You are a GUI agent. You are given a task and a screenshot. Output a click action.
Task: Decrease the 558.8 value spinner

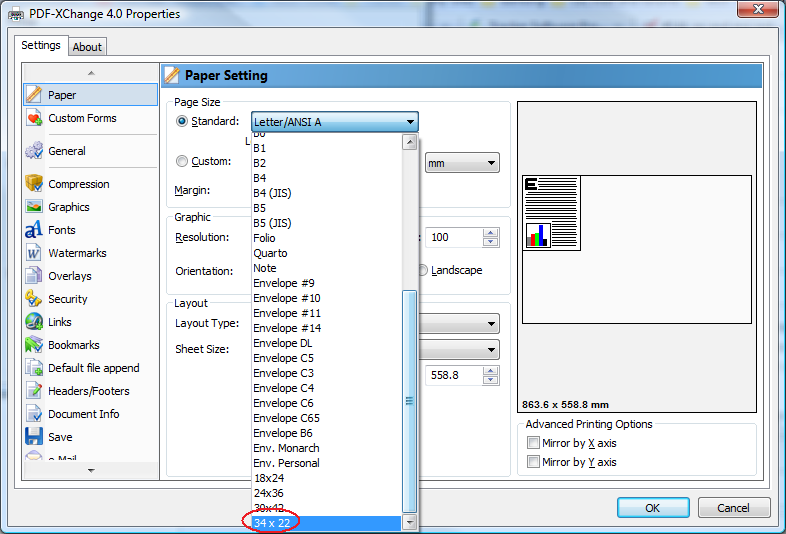click(x=491, y=380)
